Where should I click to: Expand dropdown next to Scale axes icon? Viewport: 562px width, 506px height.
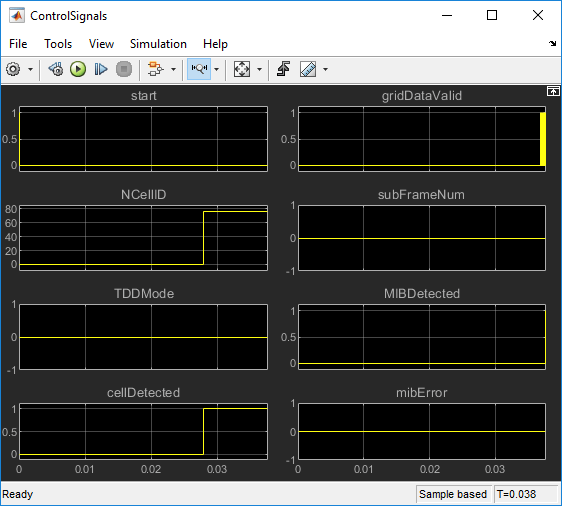[x=259, y=70]
